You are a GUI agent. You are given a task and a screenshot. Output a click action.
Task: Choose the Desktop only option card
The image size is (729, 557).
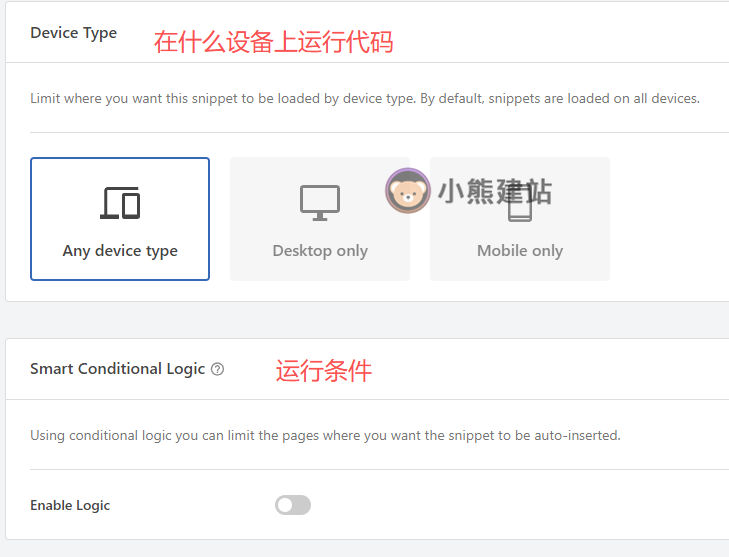click(320, 219)
